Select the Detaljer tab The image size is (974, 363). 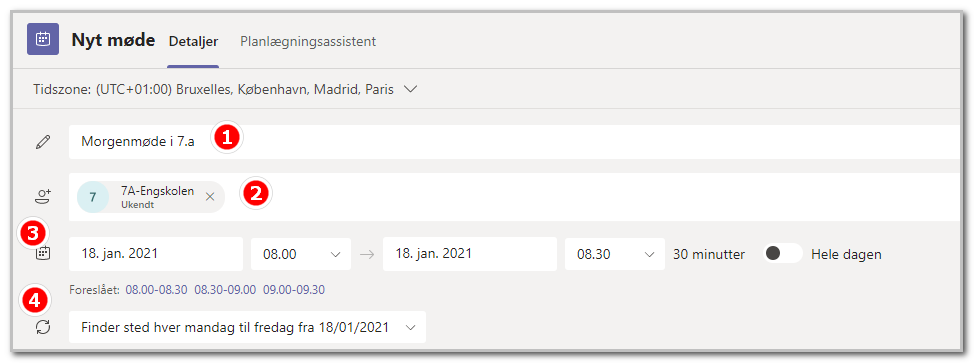click(193, 42)
